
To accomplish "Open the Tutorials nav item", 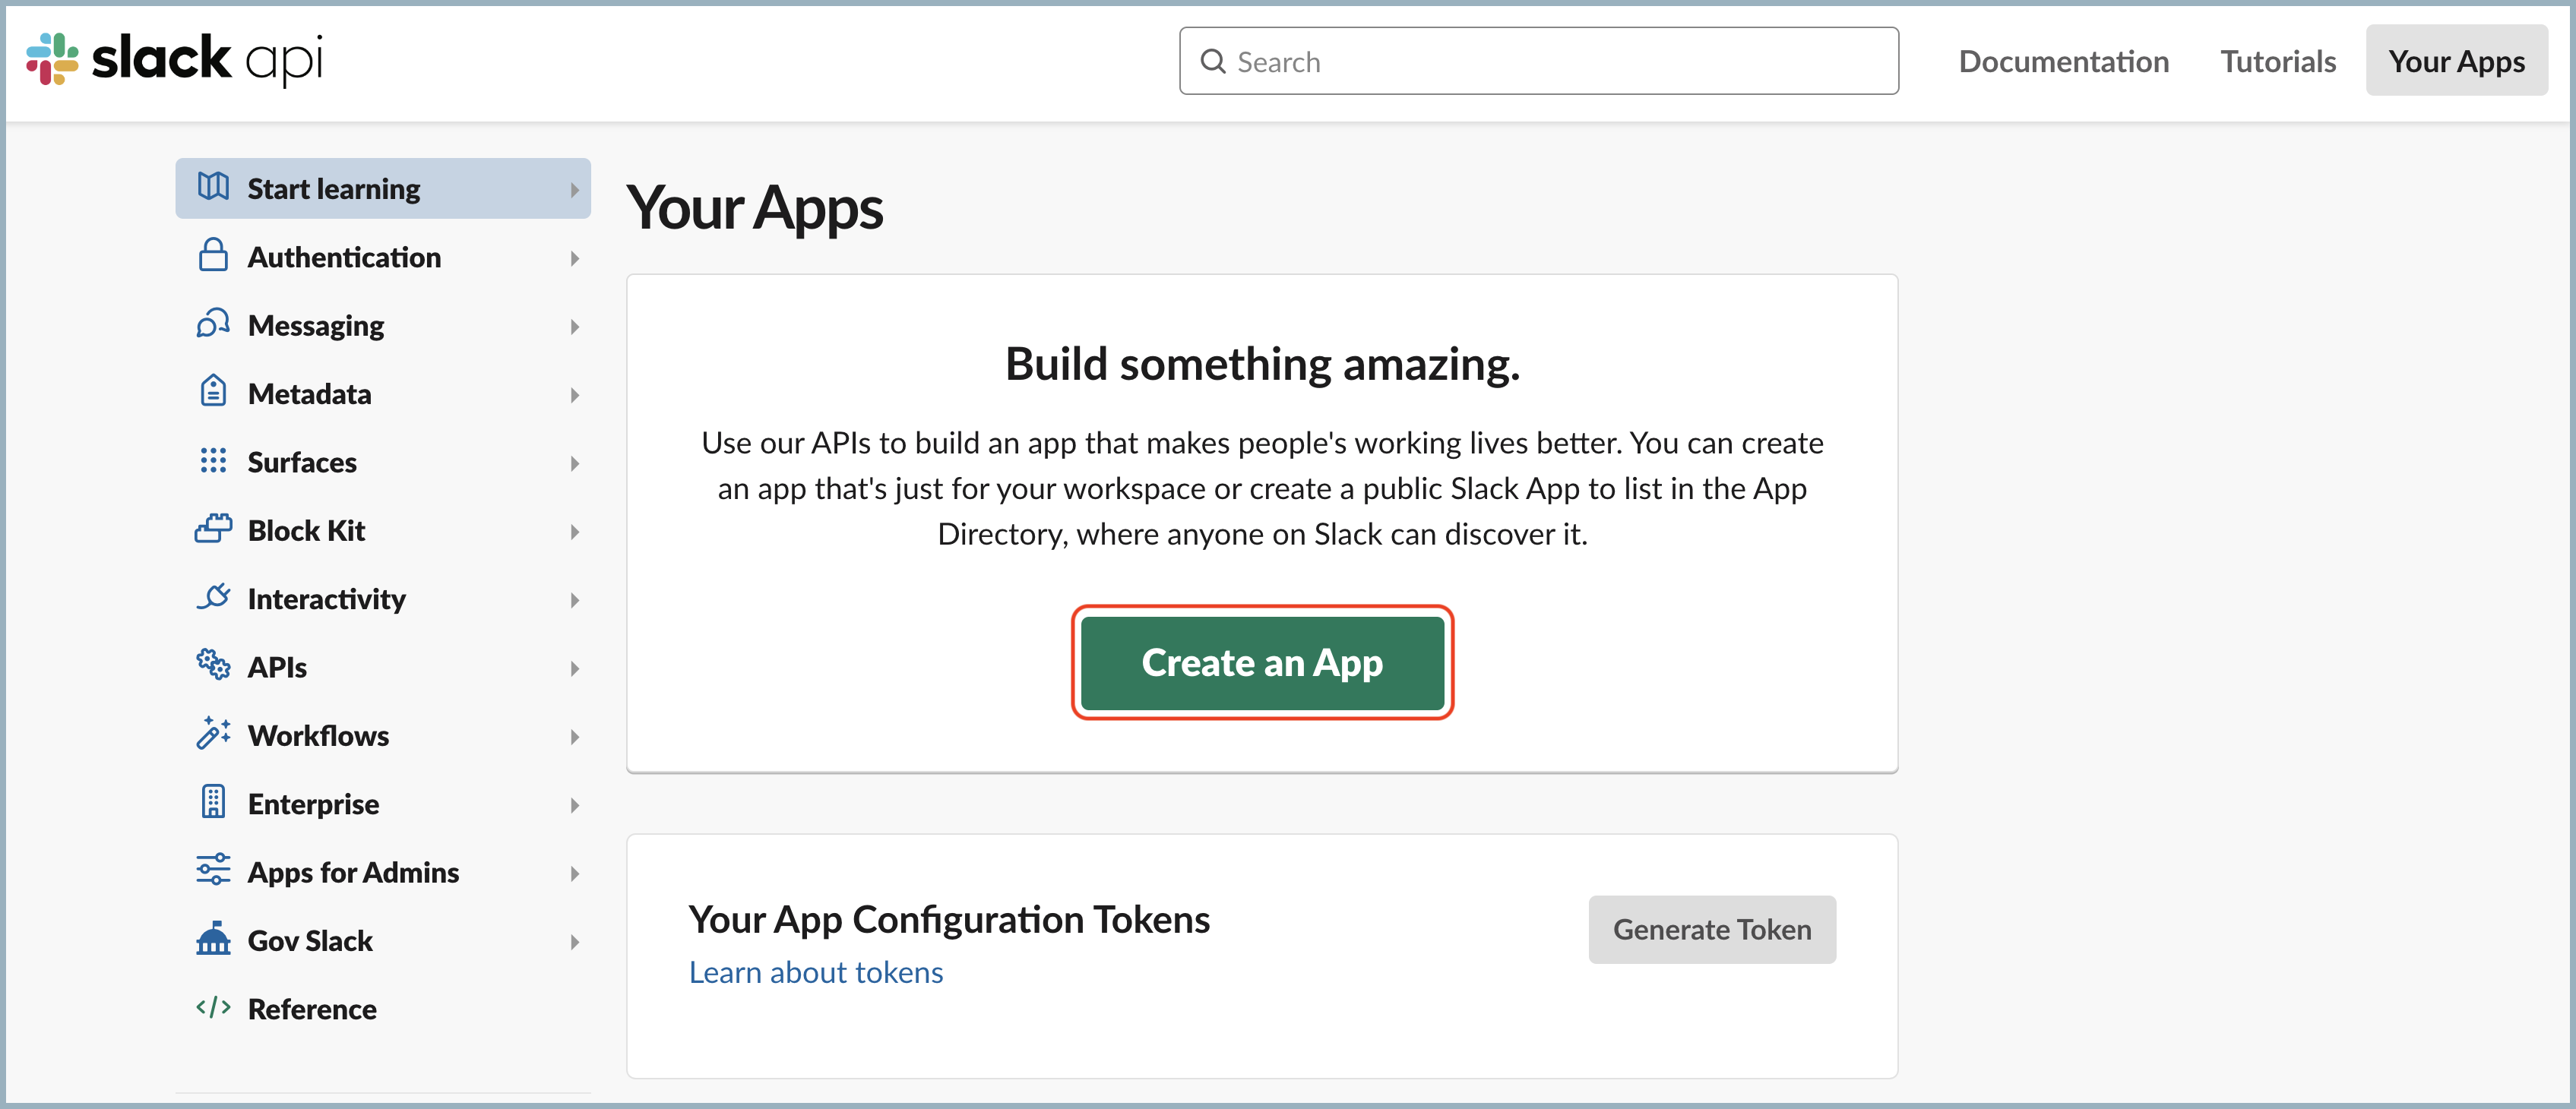I will point(2277,62).
